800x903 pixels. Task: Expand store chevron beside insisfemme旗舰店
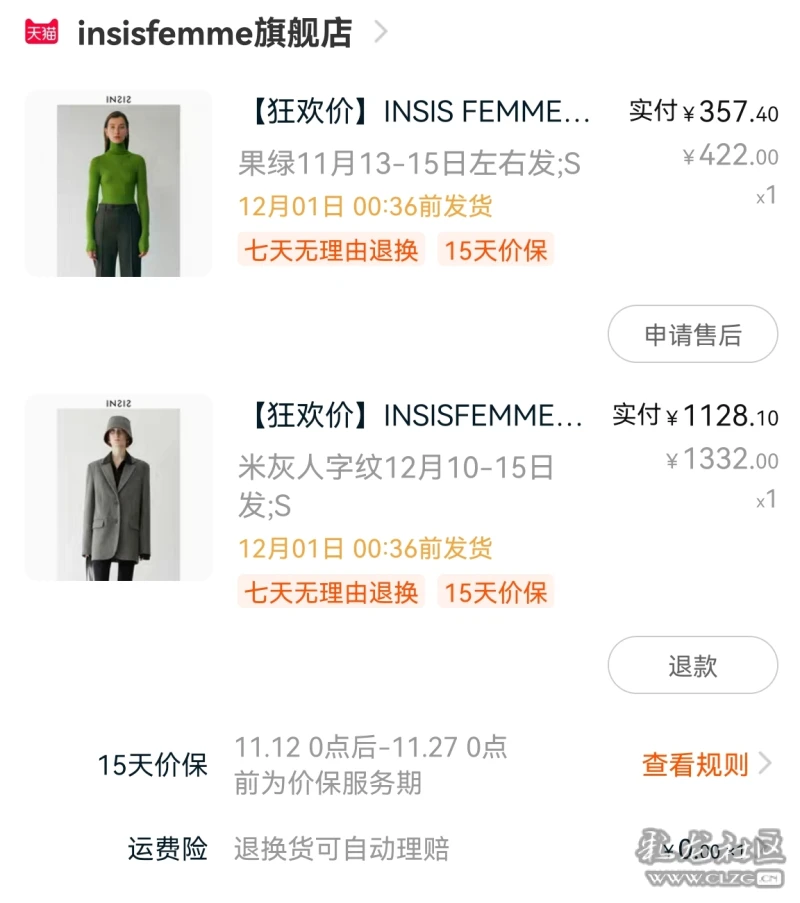point(380,32)
